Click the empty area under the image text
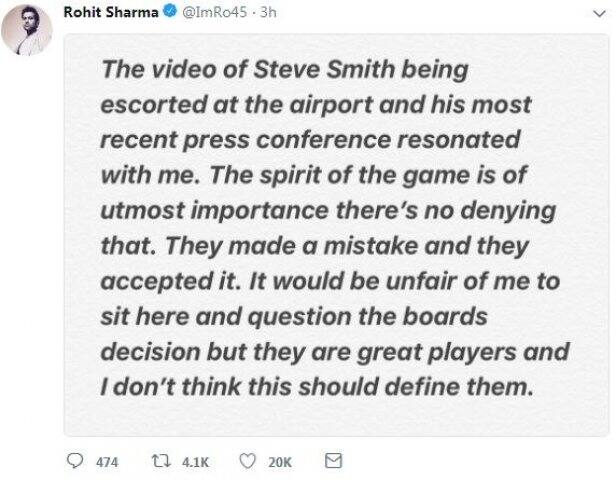The image size is (616, 480). tap(336, 417)
